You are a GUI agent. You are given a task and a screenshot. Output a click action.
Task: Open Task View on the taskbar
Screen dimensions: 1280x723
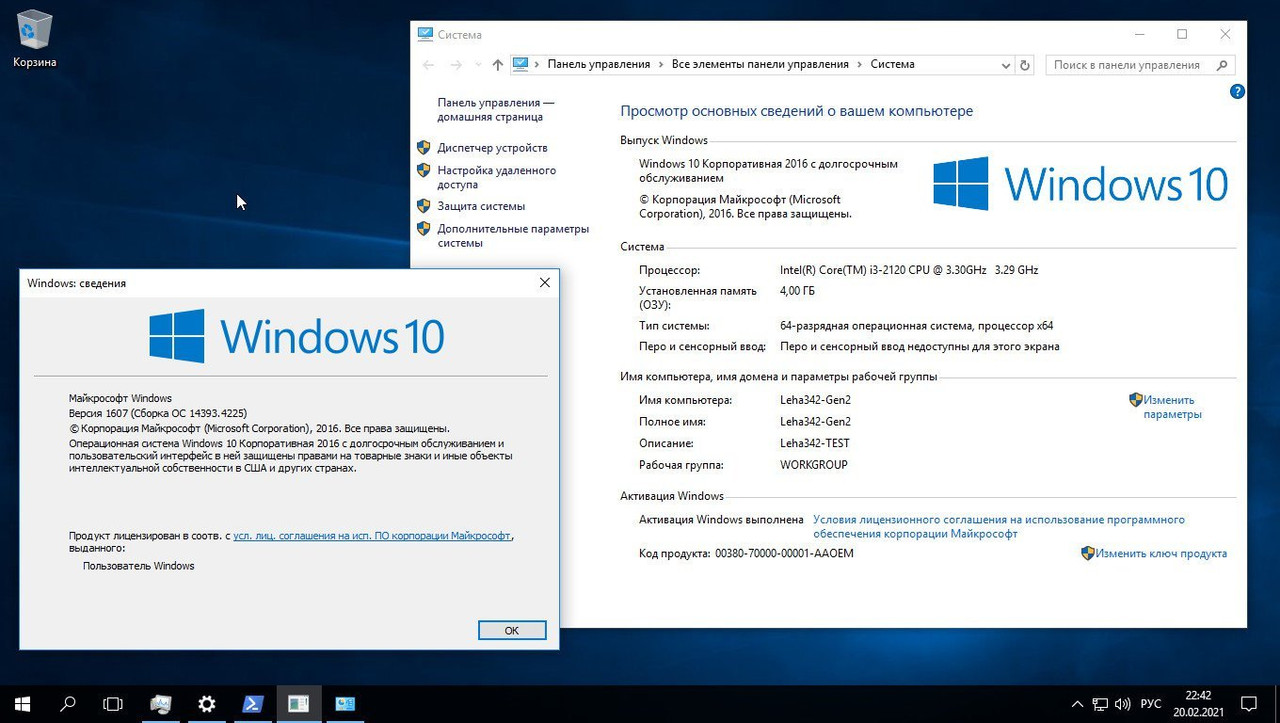click(x=113, y=704)
